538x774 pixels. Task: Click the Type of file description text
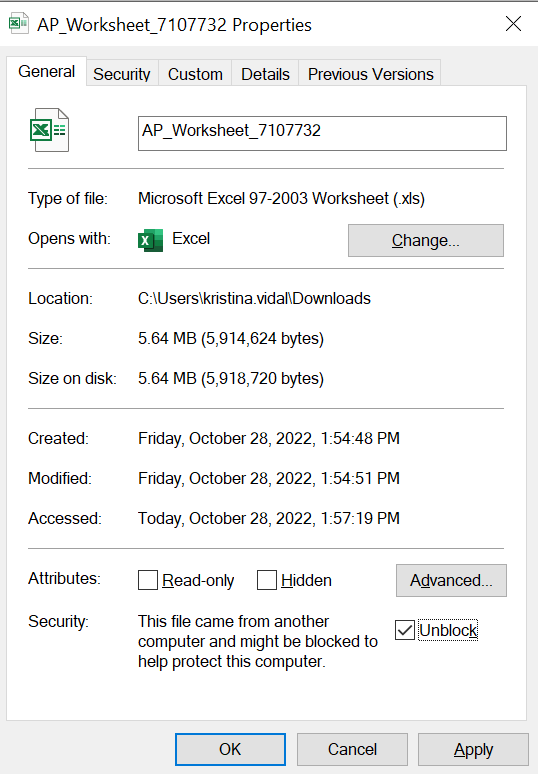[281, 198]
